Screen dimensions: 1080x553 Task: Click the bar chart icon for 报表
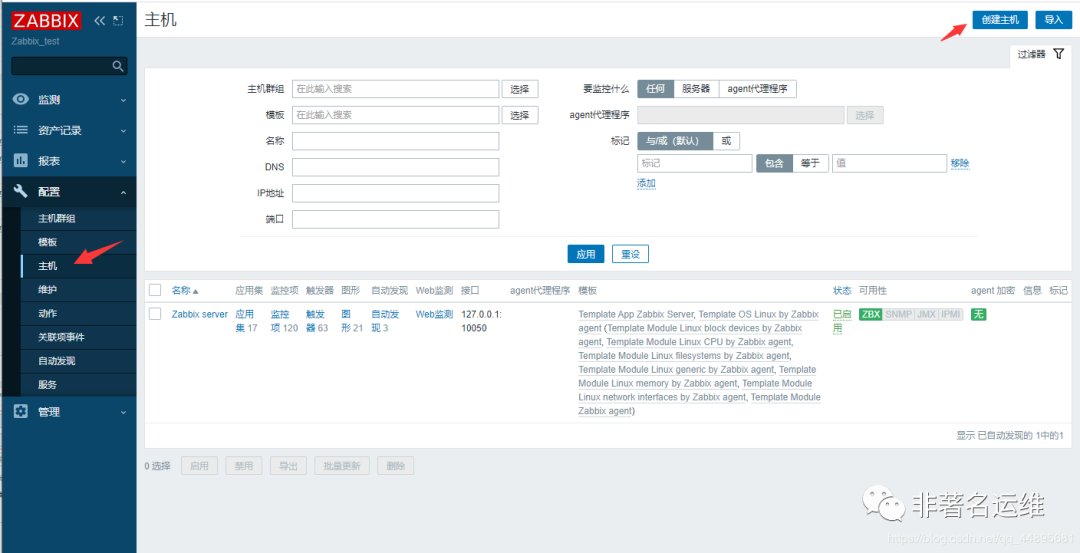[21, 160]
